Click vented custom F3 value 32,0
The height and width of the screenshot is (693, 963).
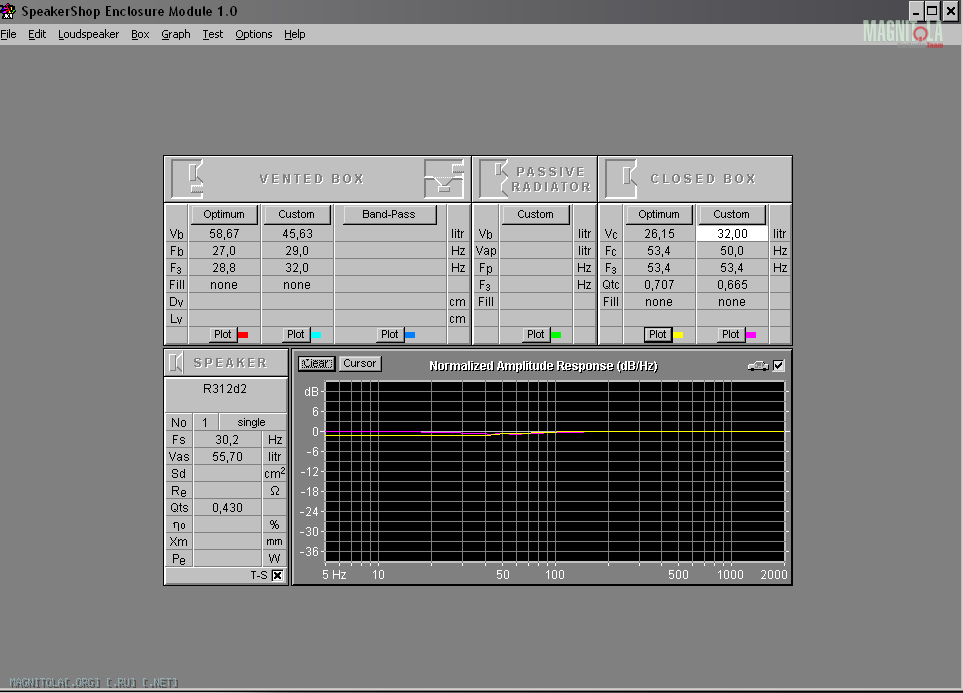[297, 268]
